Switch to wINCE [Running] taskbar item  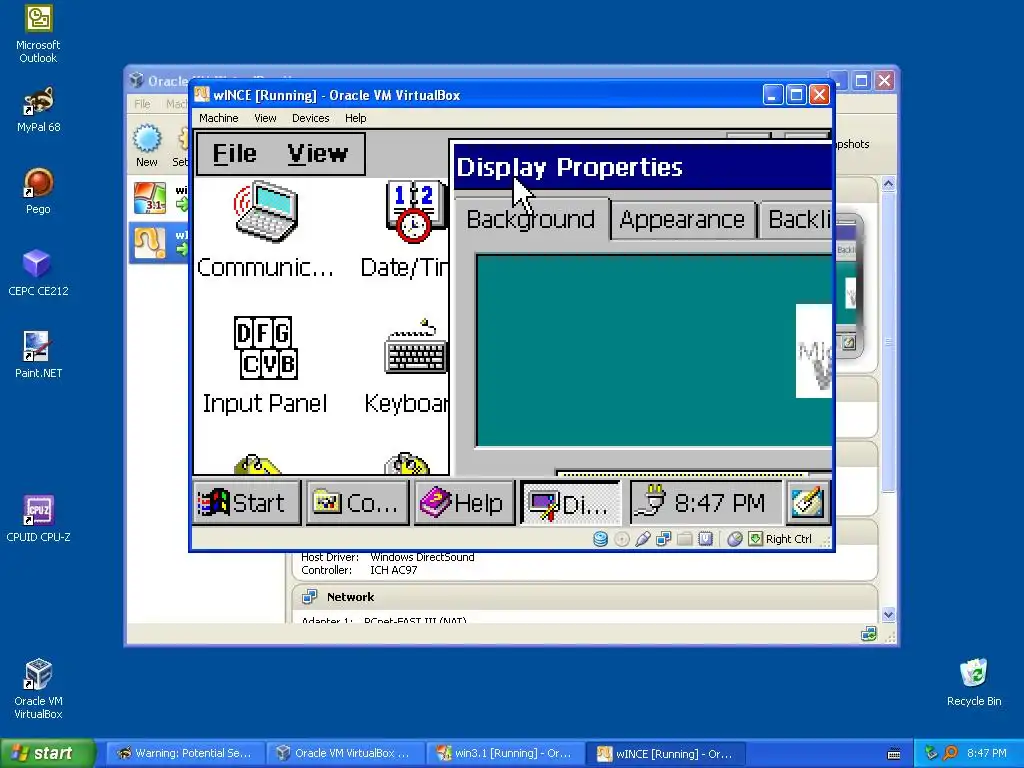[x=666, y=753]
